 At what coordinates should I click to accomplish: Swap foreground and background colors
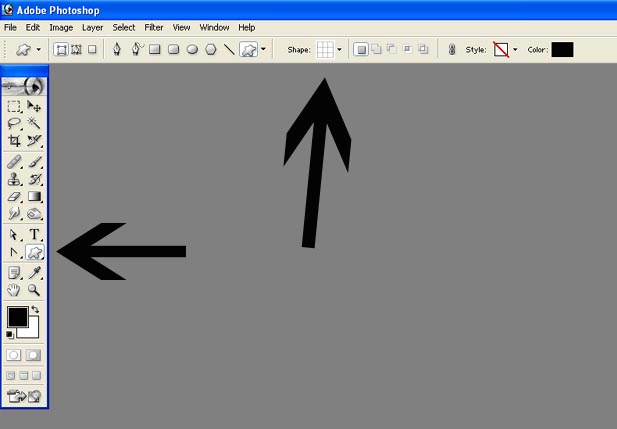(35, 309)
